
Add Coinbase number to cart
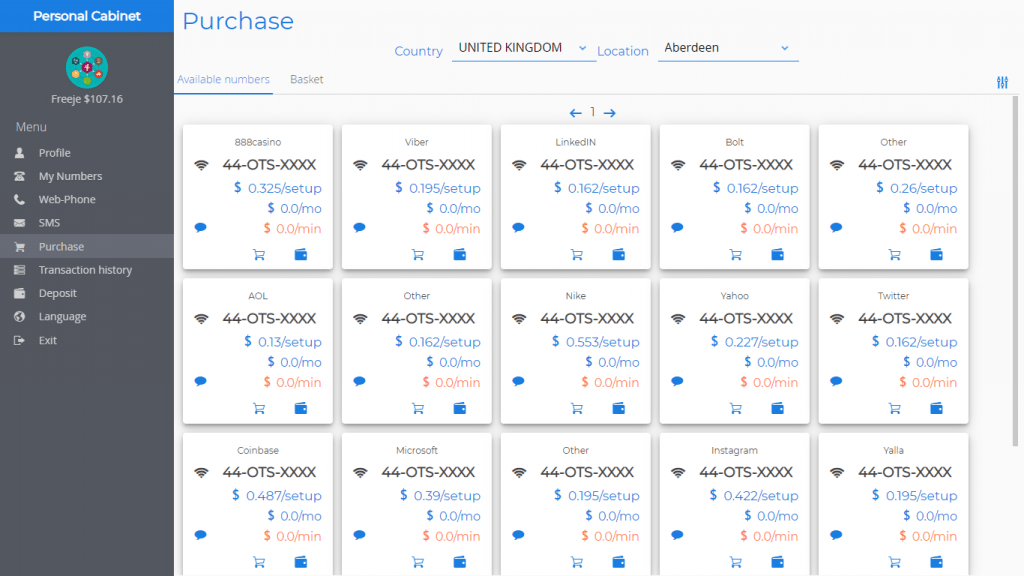coord(259,563)
